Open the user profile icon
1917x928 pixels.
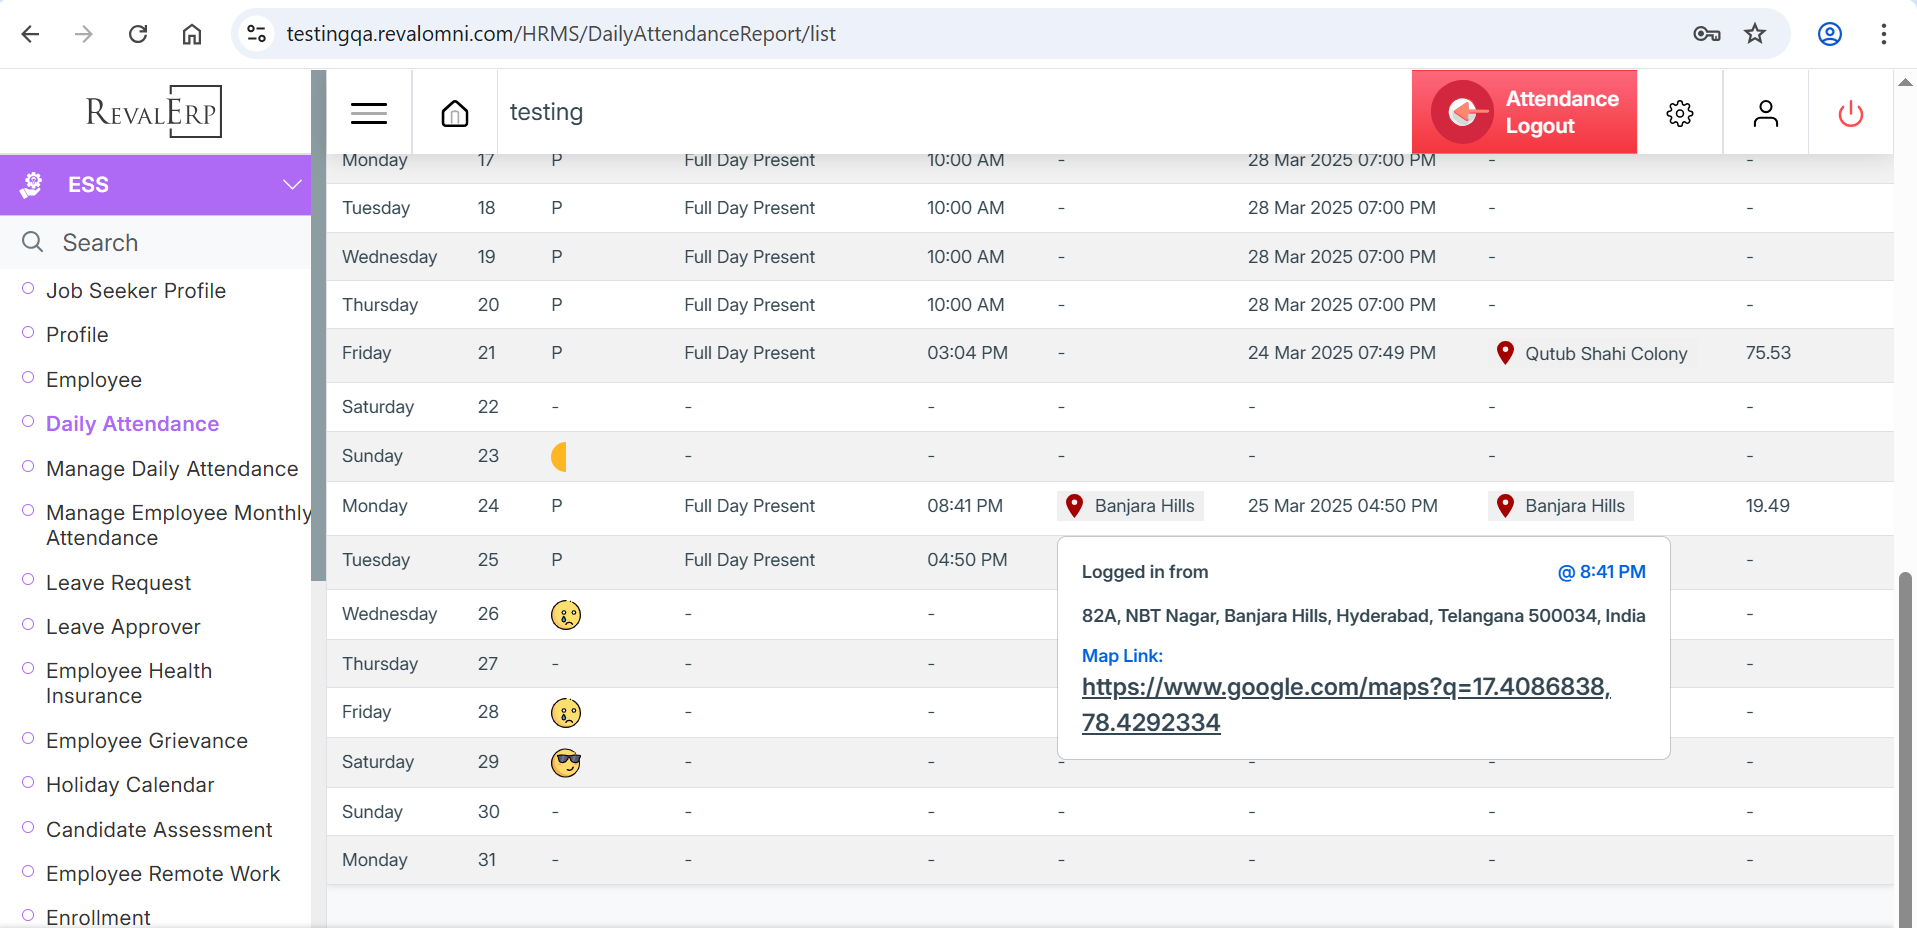pos(1765,113)
